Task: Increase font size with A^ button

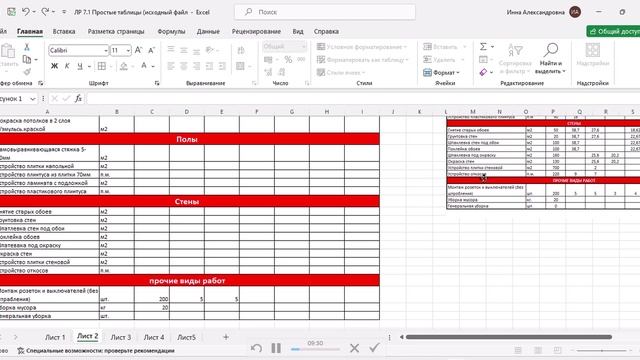Action: pos(138,50)
